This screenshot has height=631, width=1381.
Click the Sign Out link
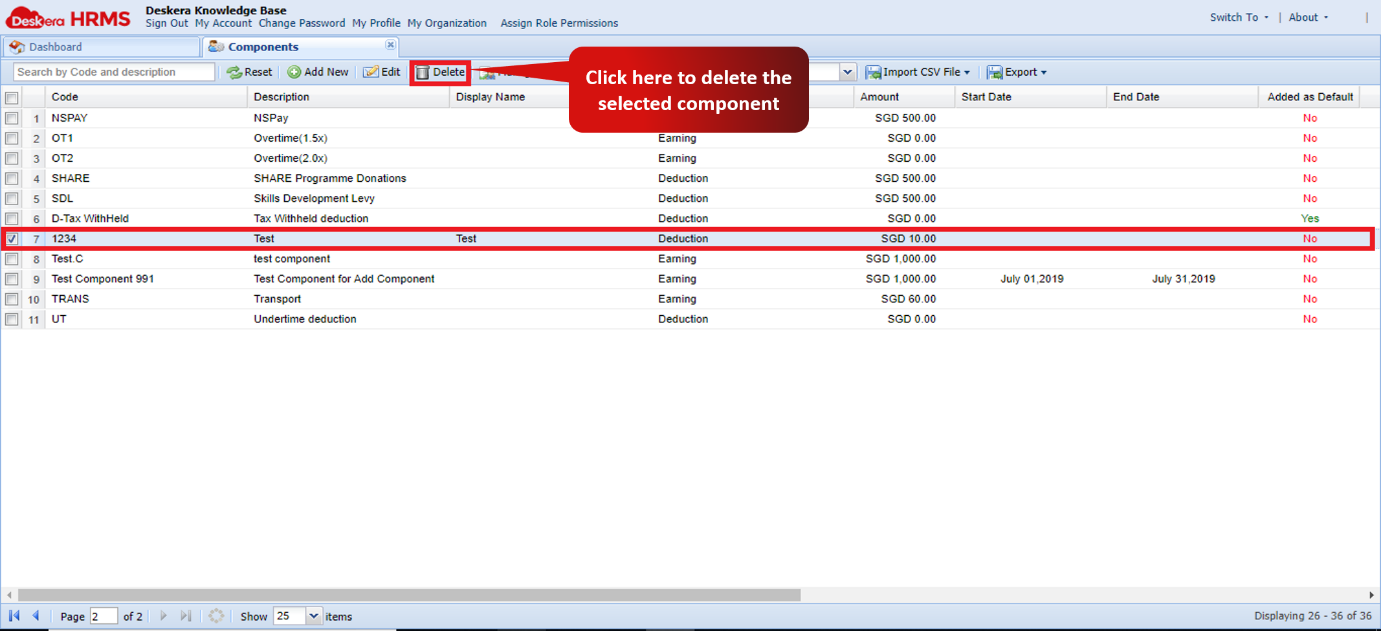point(167,23)
